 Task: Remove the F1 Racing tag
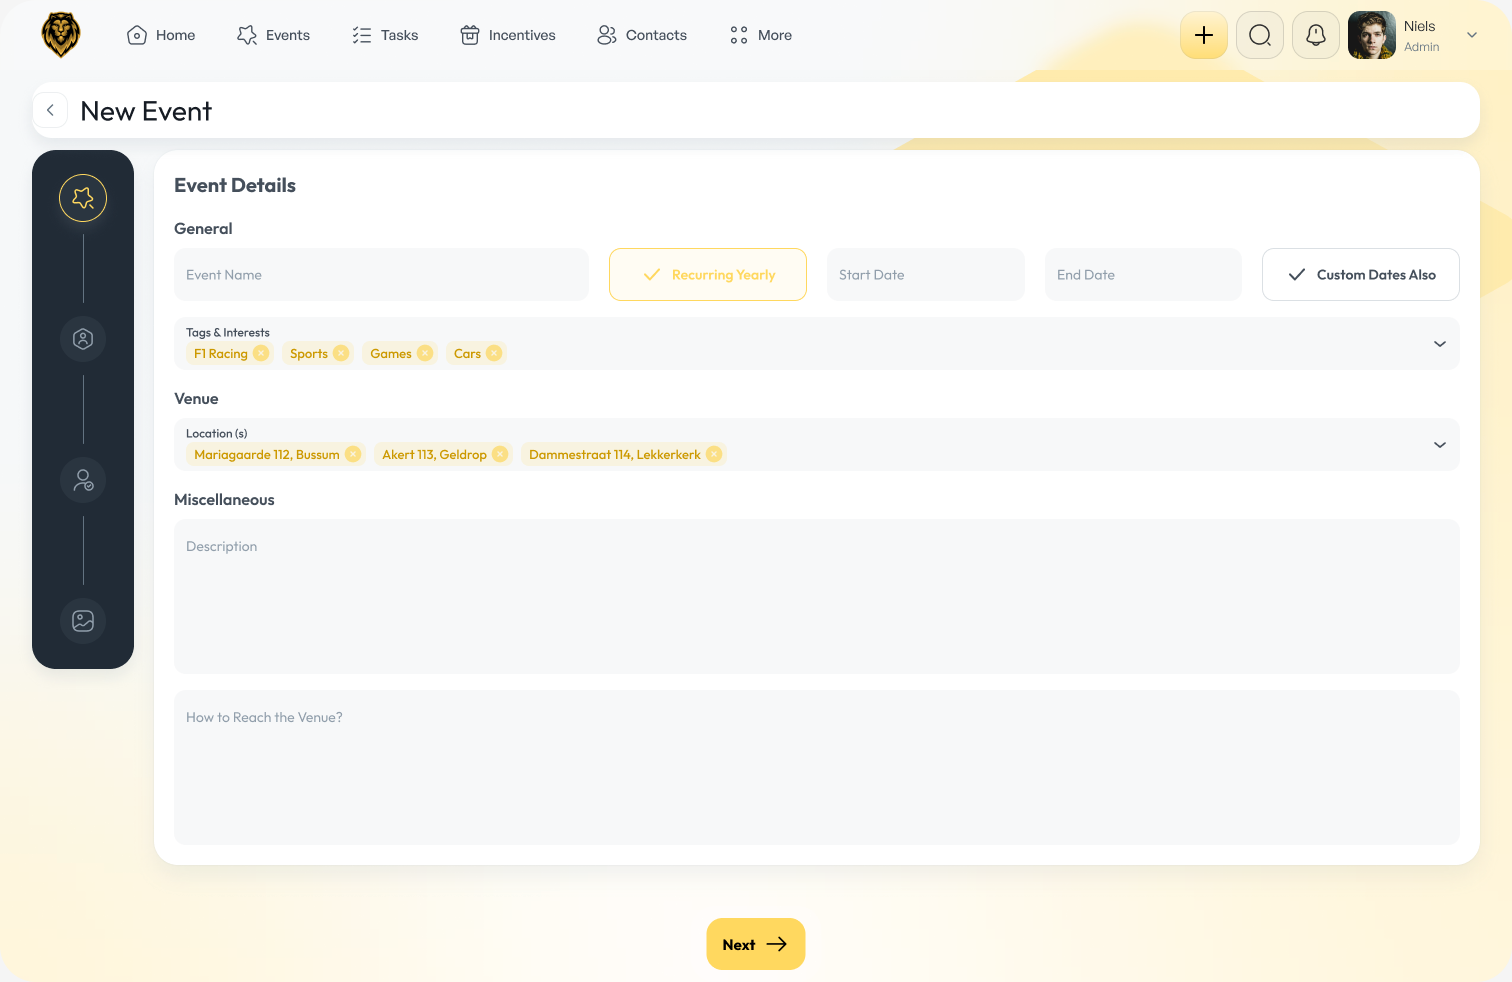click(x=261, y=353)
